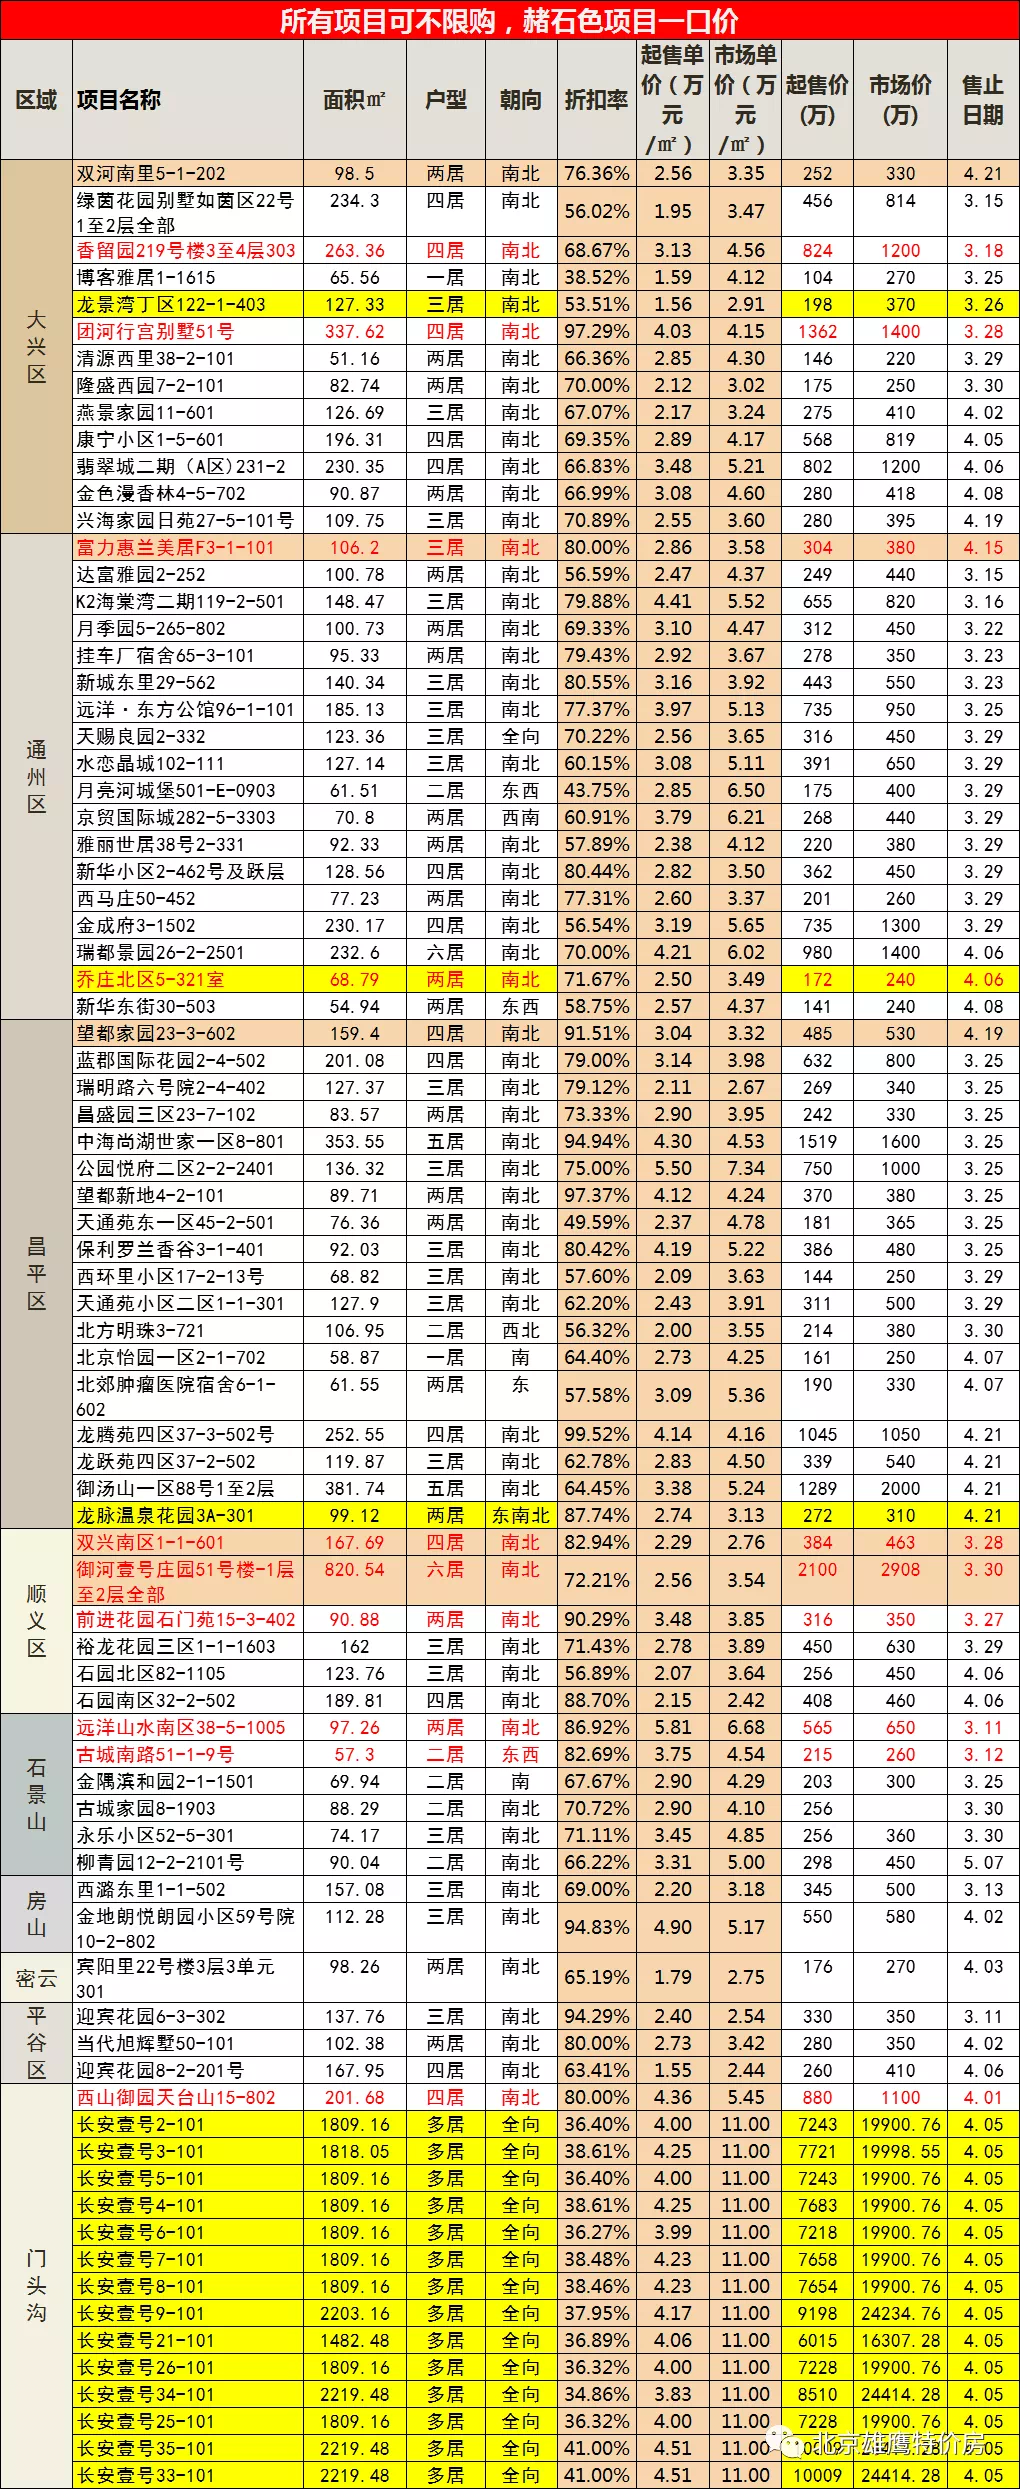Click project 西山御园天台山15-802
This screenshot has width=1020, height=2489.
[176, 2097]
